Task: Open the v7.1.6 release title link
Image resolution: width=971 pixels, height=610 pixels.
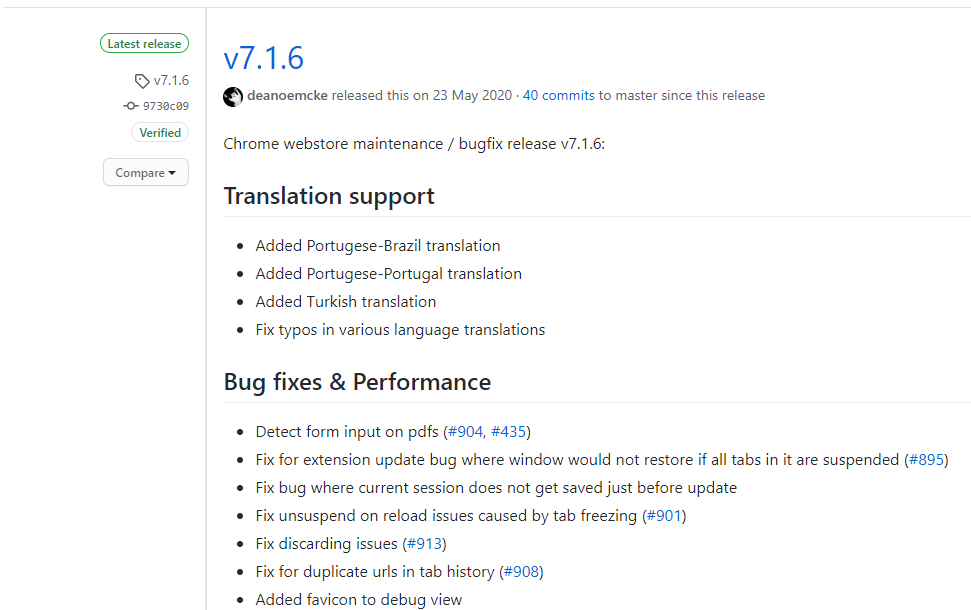Action: 263,58
